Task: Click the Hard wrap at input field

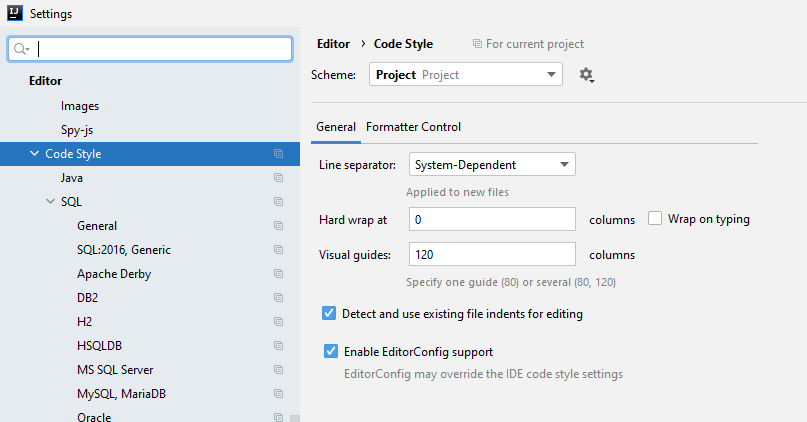Action: tap(492, 220)
